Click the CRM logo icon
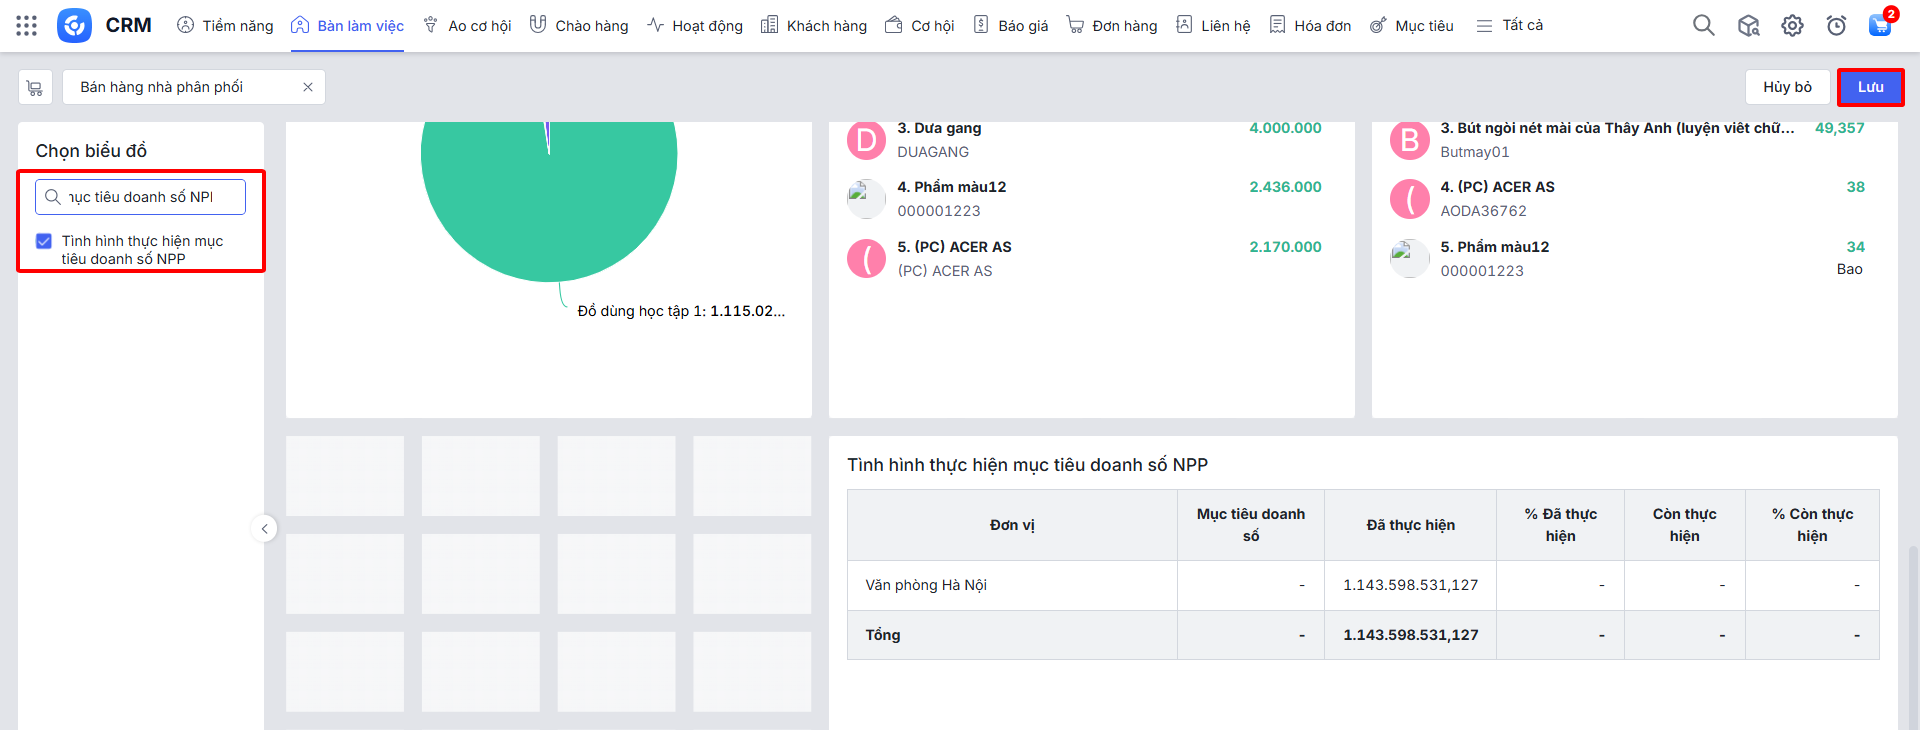The width and height of the screenshot is (1920, 730). coord(74,26)
